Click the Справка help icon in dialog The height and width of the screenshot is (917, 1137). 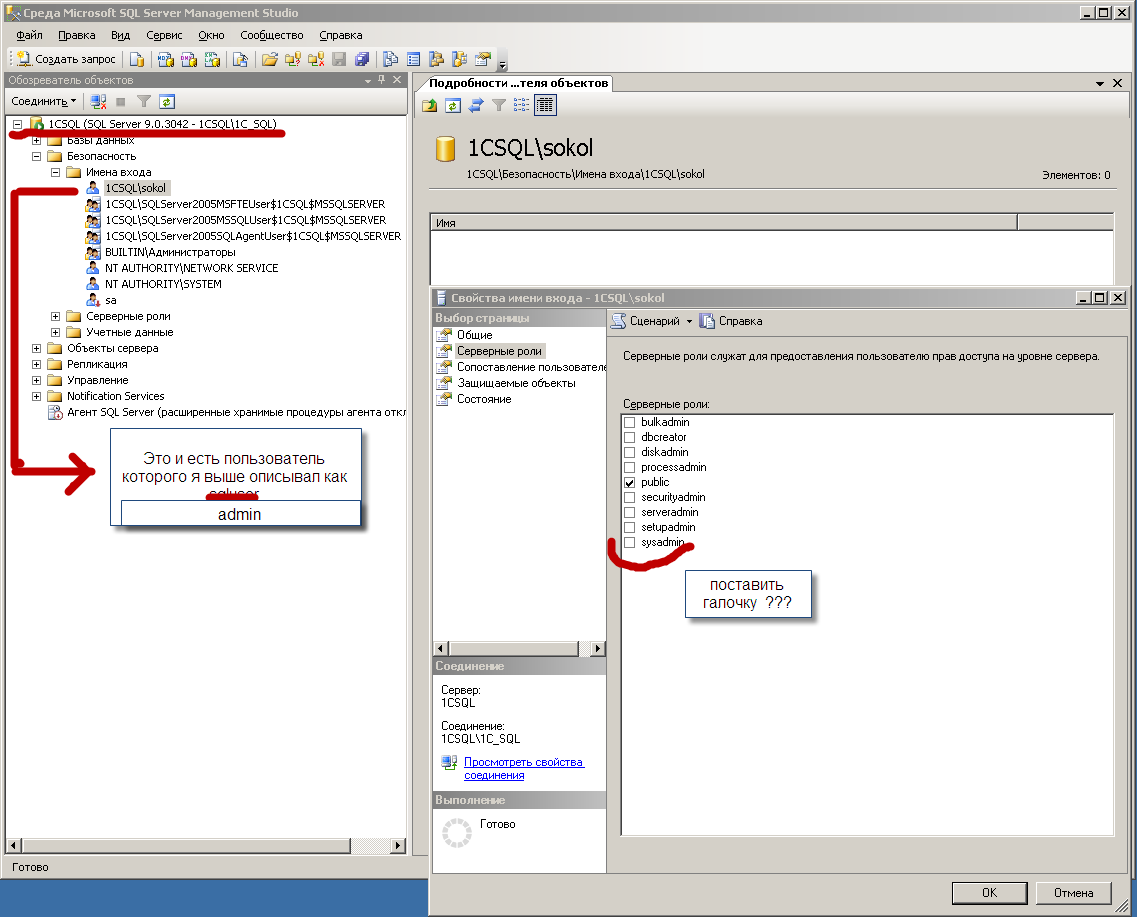(731, 321)
